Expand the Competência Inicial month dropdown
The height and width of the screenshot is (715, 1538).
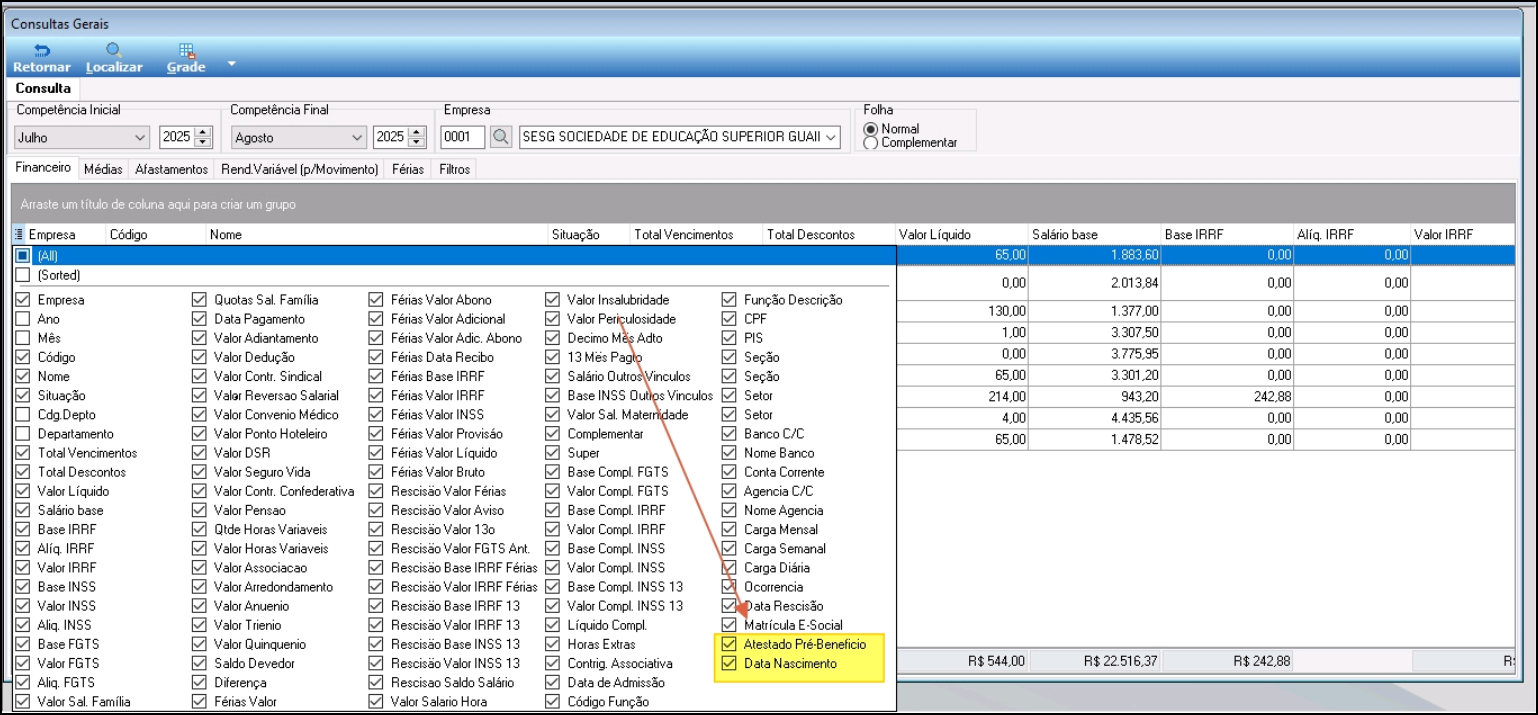click(140, 137)
